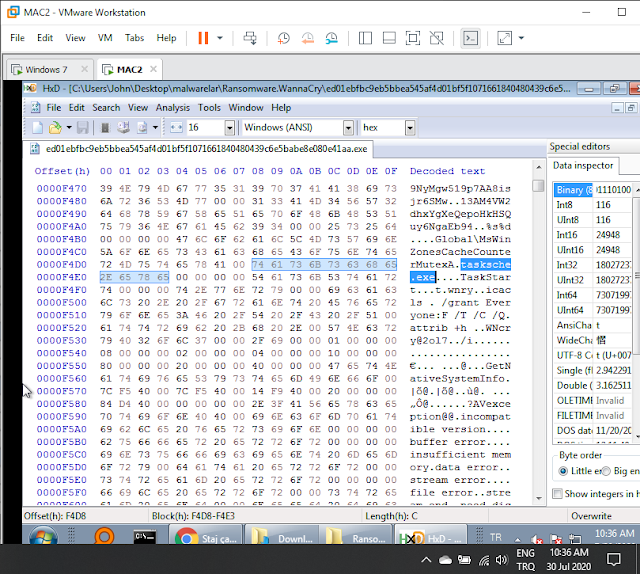Open the VM menu in VMware
This screenshot has width=640, height=574.
(105, 38)
